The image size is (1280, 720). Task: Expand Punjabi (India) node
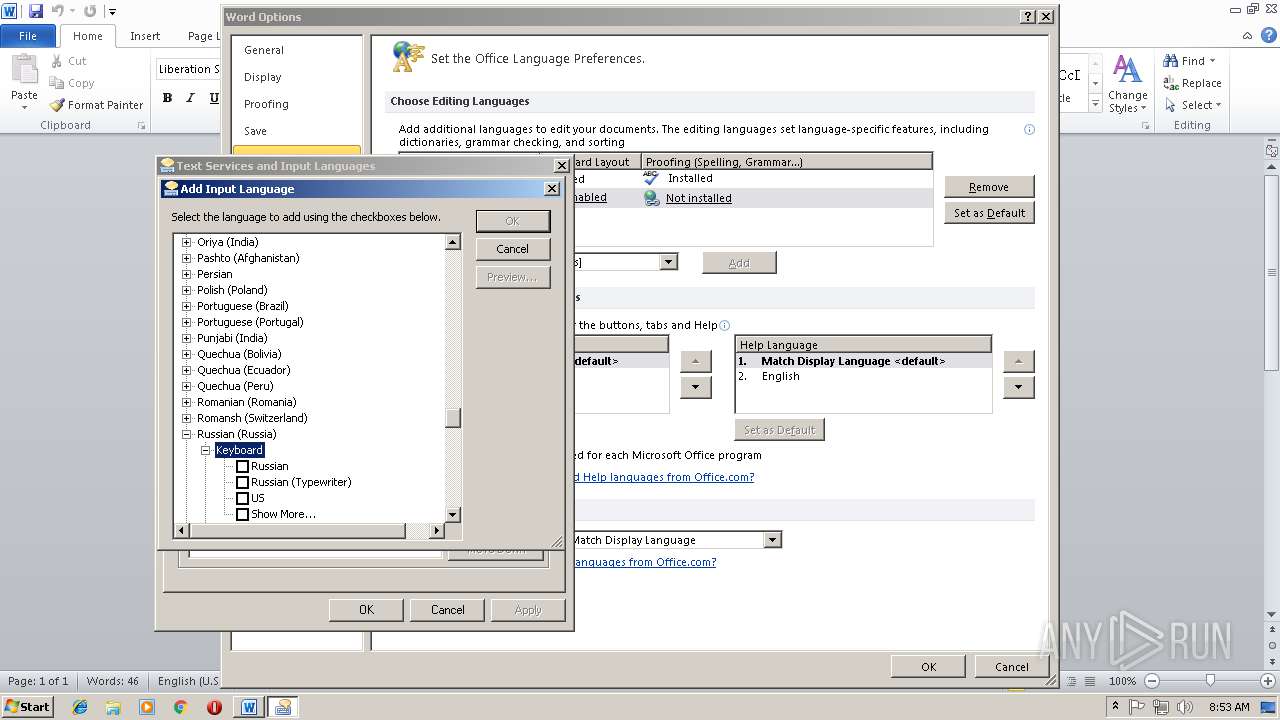[186, 338]
